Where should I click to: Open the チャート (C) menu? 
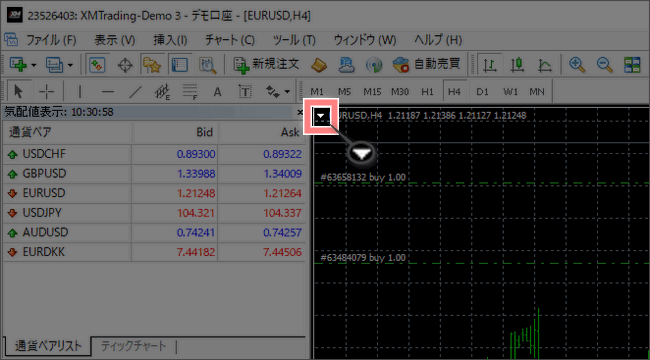pyautogui.click(x=230, y=40)
